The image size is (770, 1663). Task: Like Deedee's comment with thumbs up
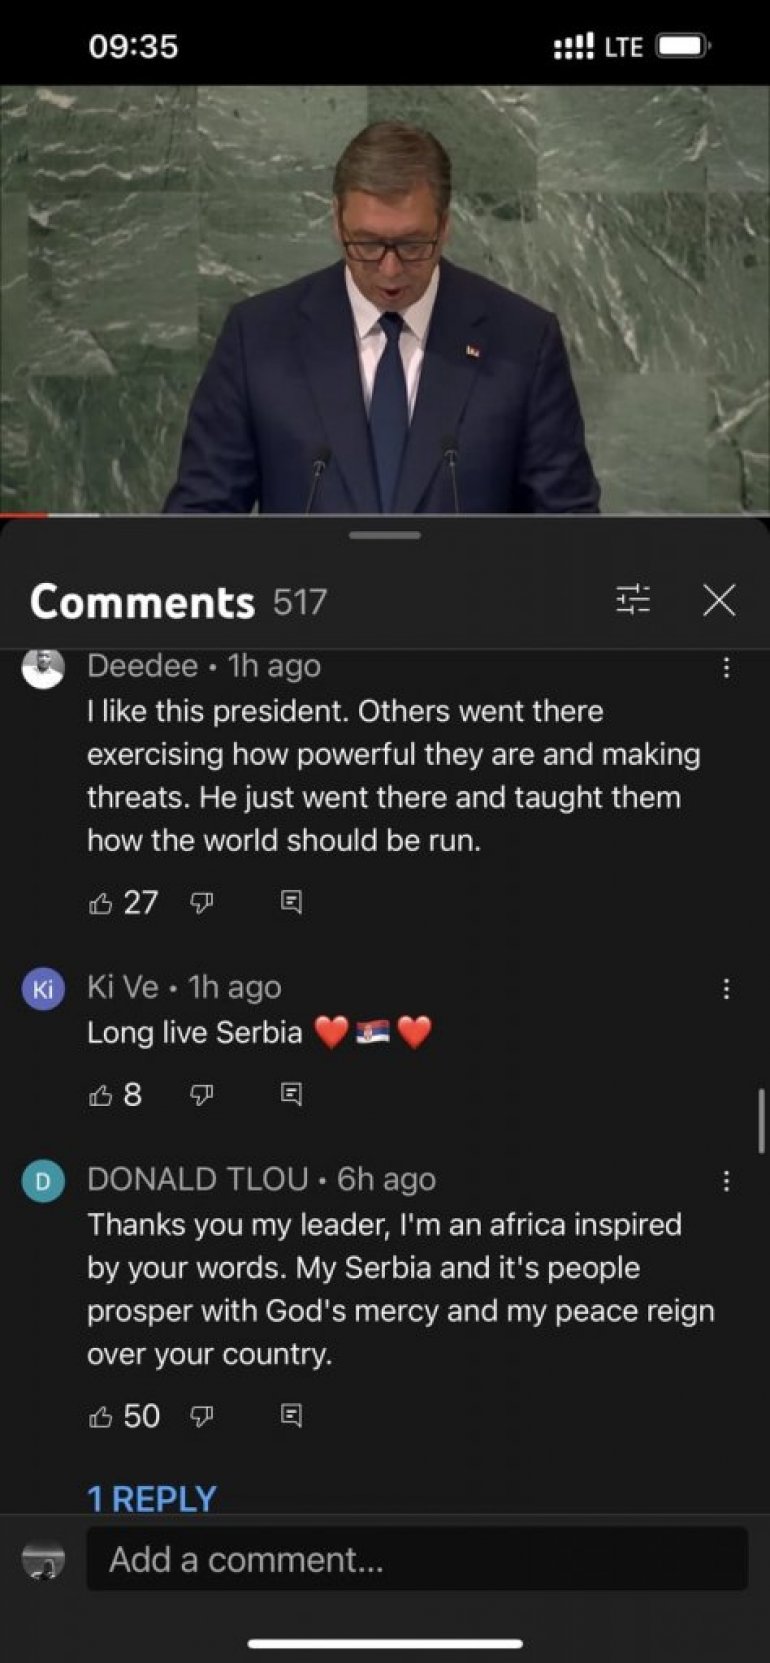pos(100,903)
